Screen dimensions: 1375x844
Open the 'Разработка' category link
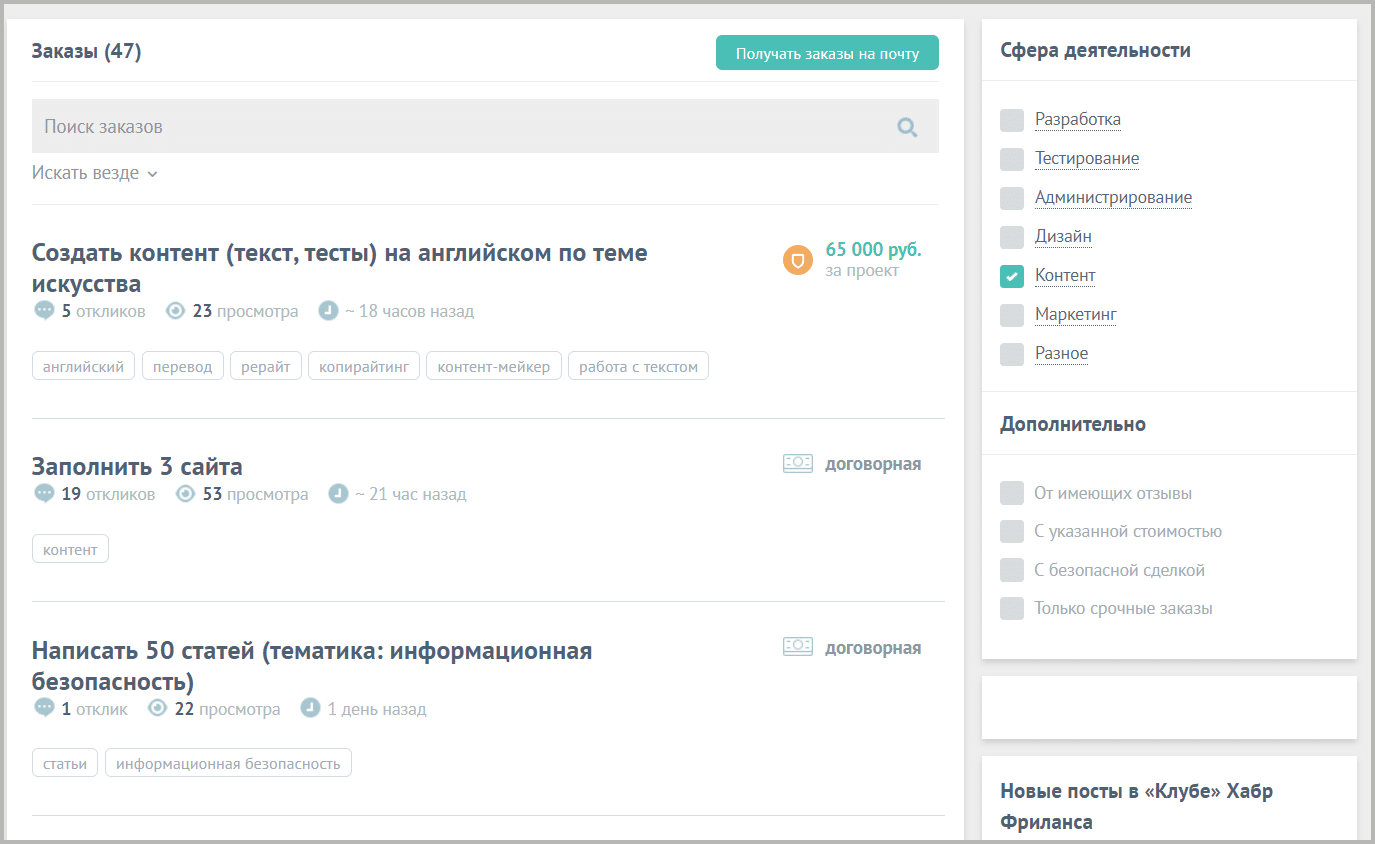pyautogui.click(x=1076, y=119)
